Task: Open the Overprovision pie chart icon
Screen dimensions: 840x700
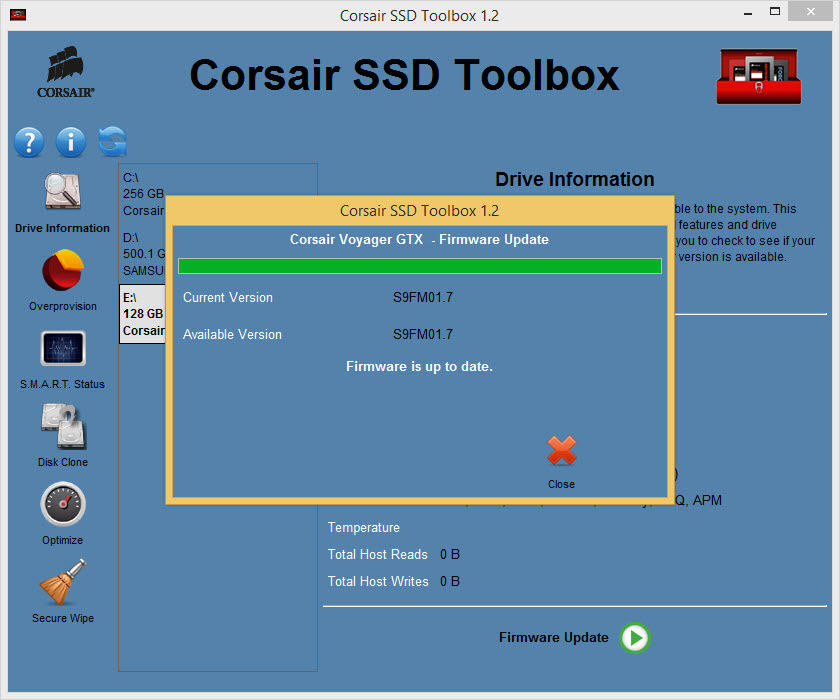Action: pyautogui.click(x=63, y=269)
